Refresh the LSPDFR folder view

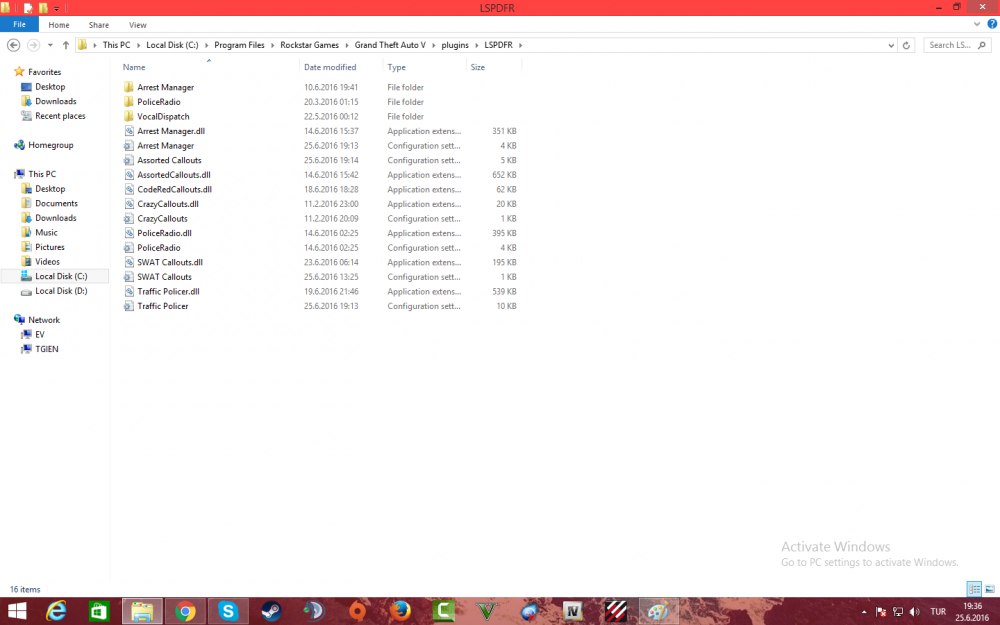[906, 45]
